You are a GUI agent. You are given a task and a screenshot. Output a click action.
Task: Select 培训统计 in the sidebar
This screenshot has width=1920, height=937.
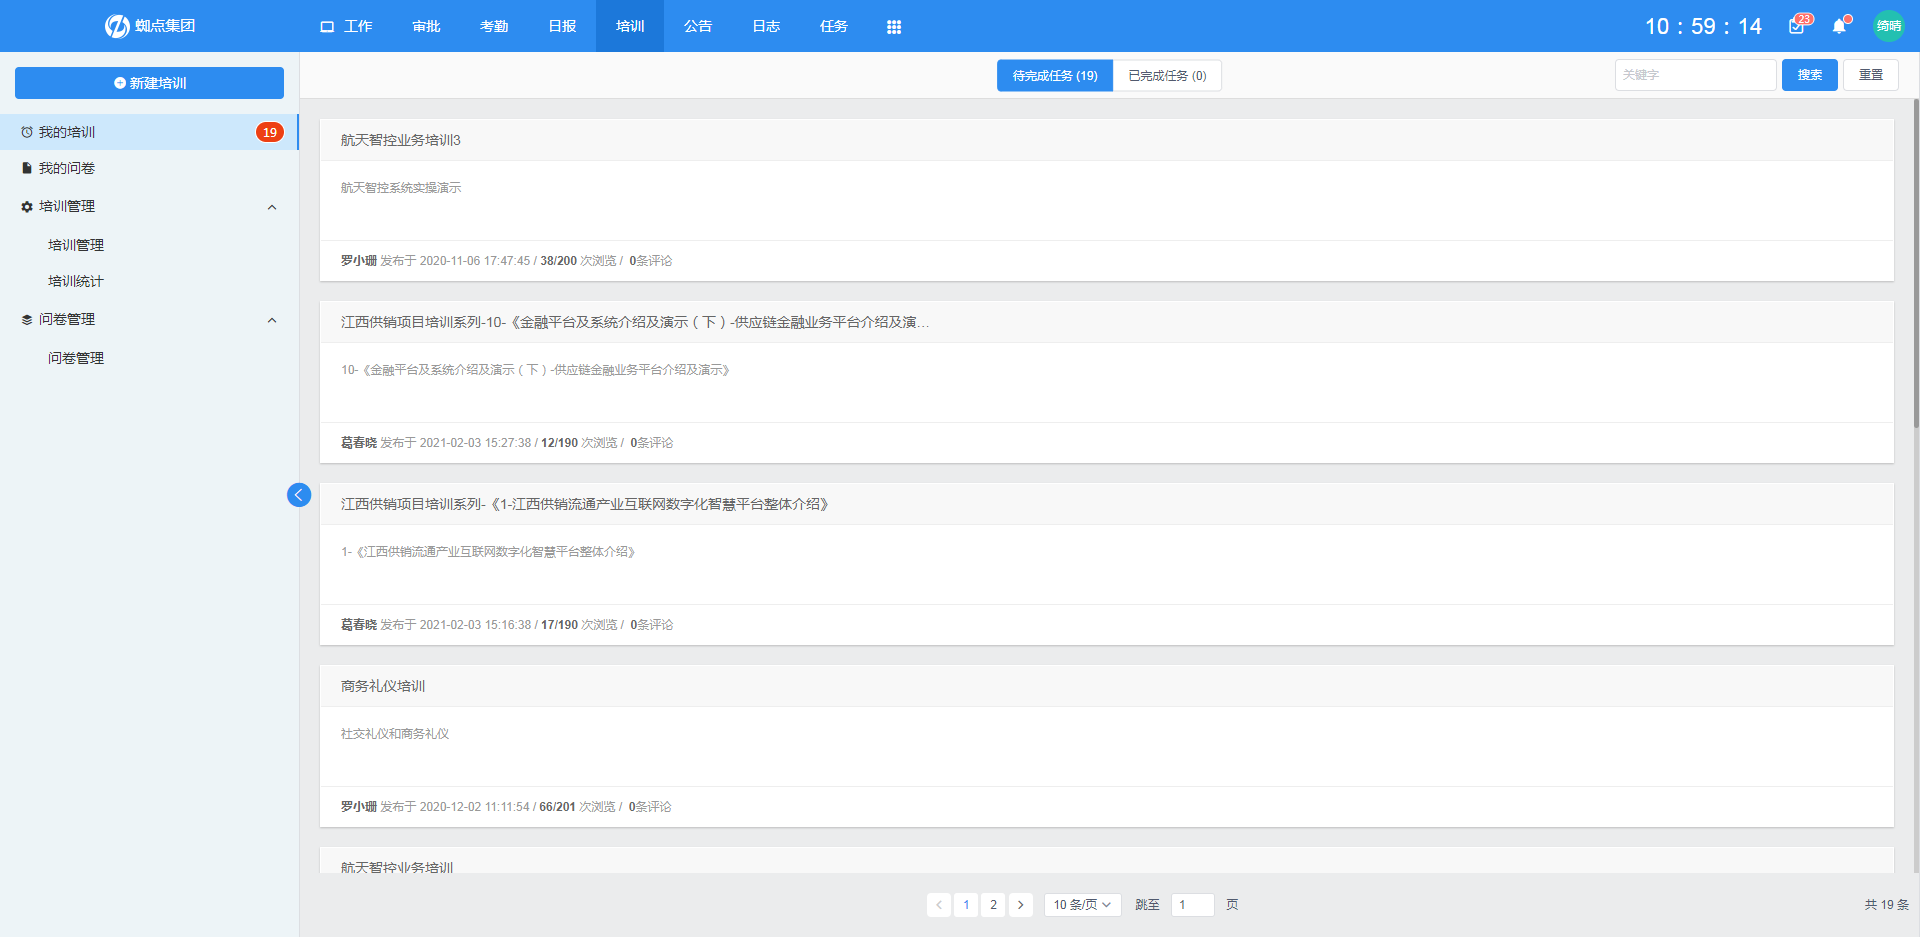76,281
